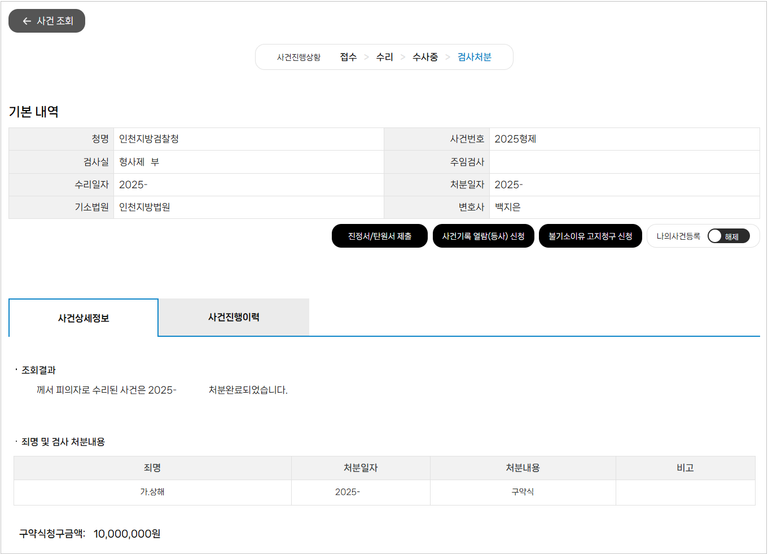Toggle the 나의사건등록 switch

pyautogui.click(x=727, y=236)
